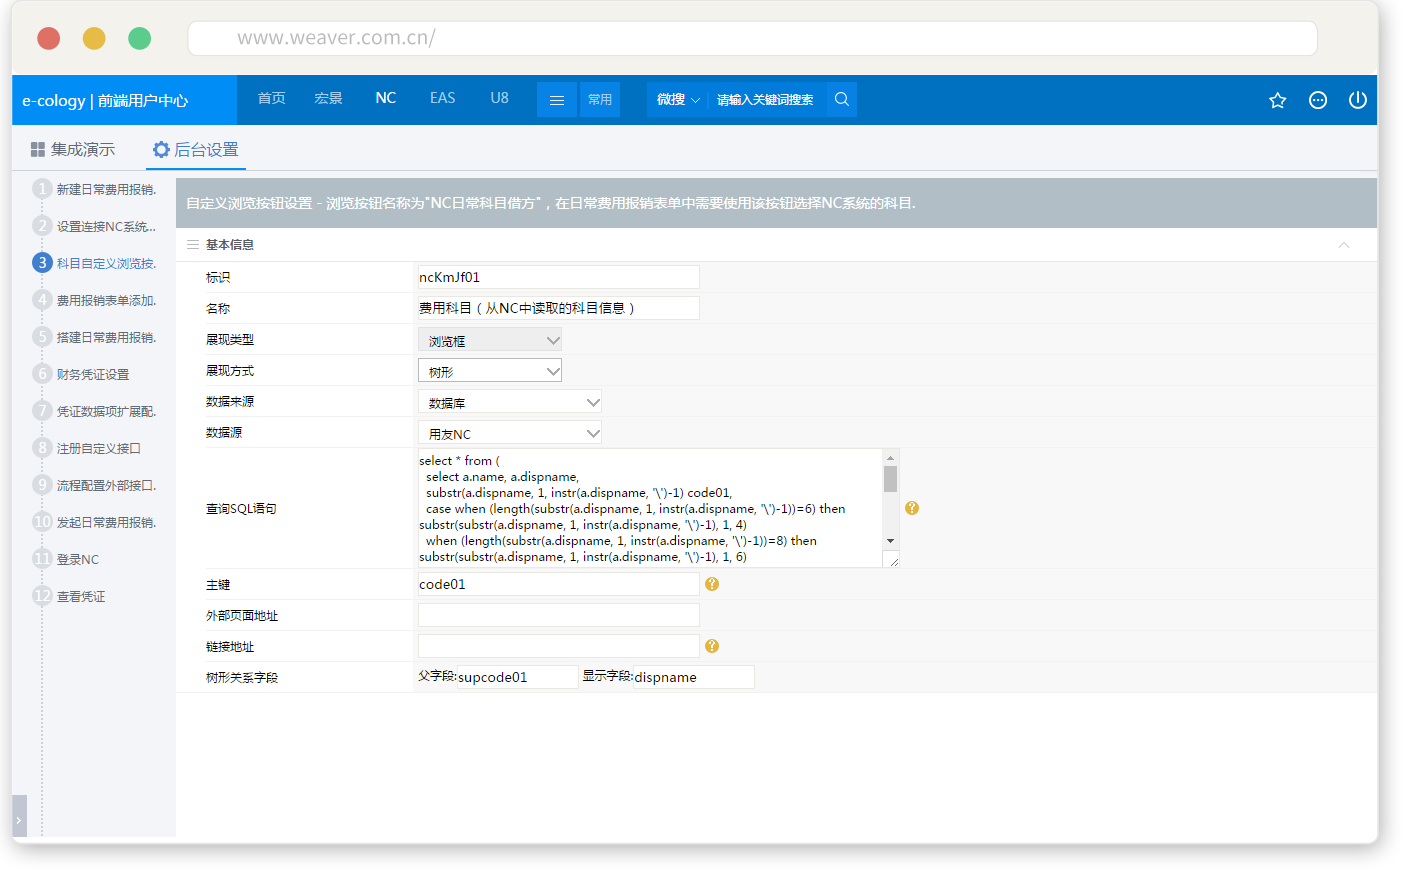Select the EAS menu item in navbar
The width and height of the screenshot is (1425, 875).
tap(442, 98)
